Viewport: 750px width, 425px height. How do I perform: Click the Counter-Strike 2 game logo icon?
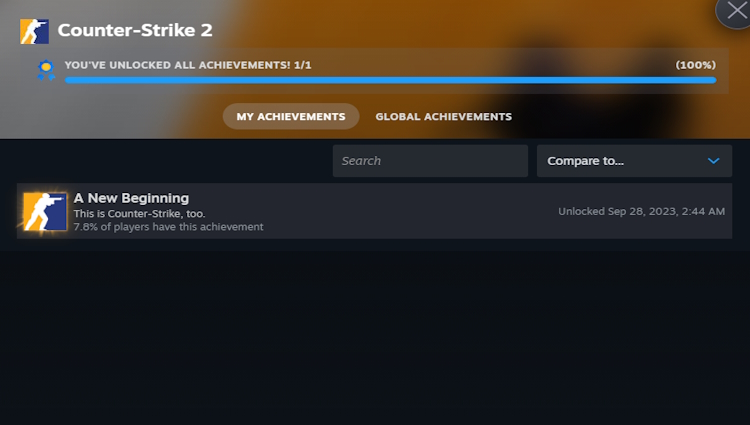coord(34,31)
